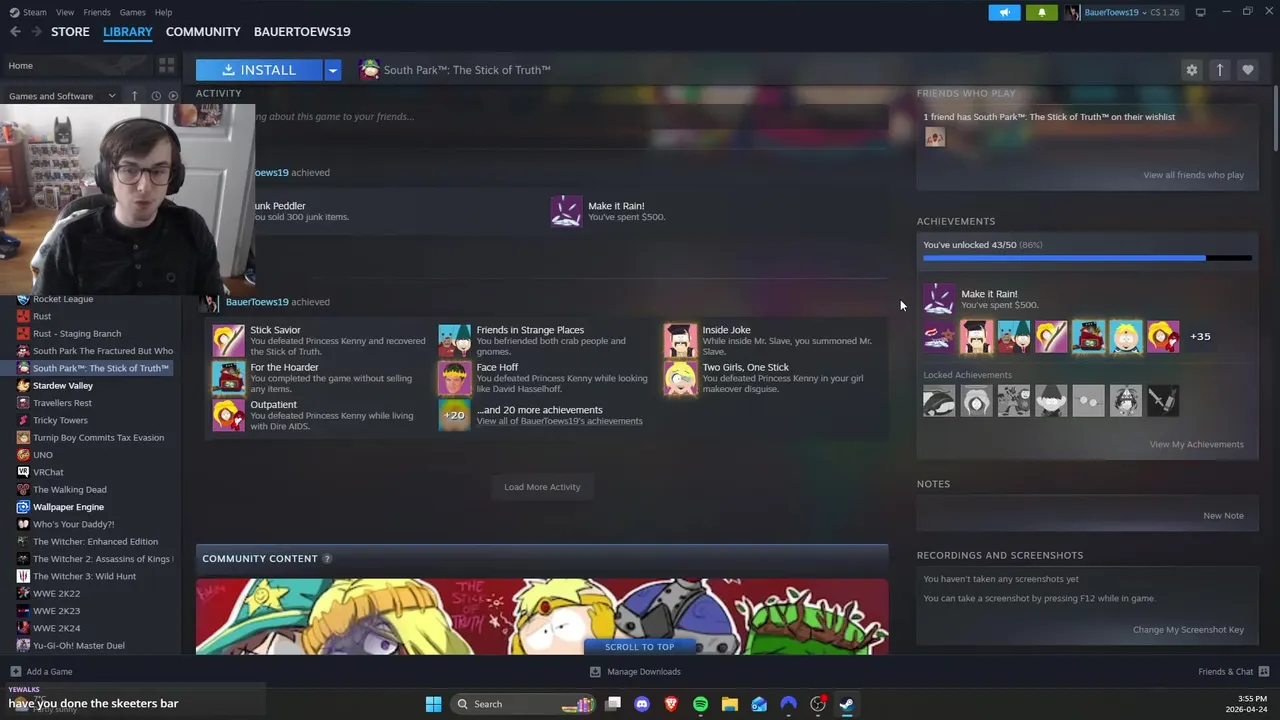Open View My Achievements link
This screenshot has width=1280, height=720.
(1196, 444)
